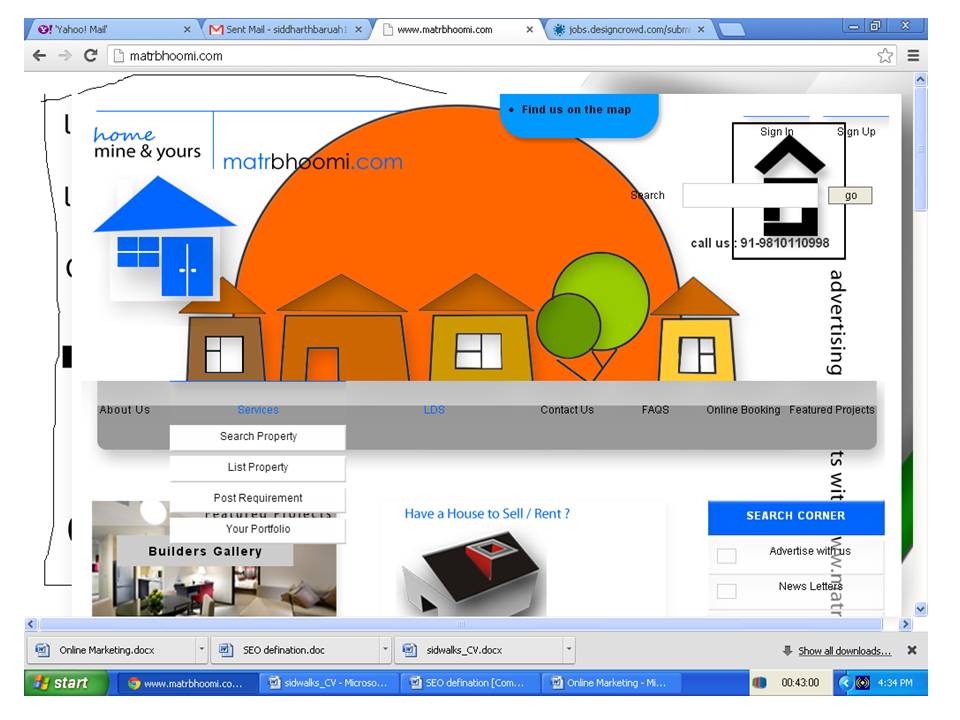Screen dimensions: 960x720
Task: Bookmark this page with the star icon
Action: pos(885,56)
